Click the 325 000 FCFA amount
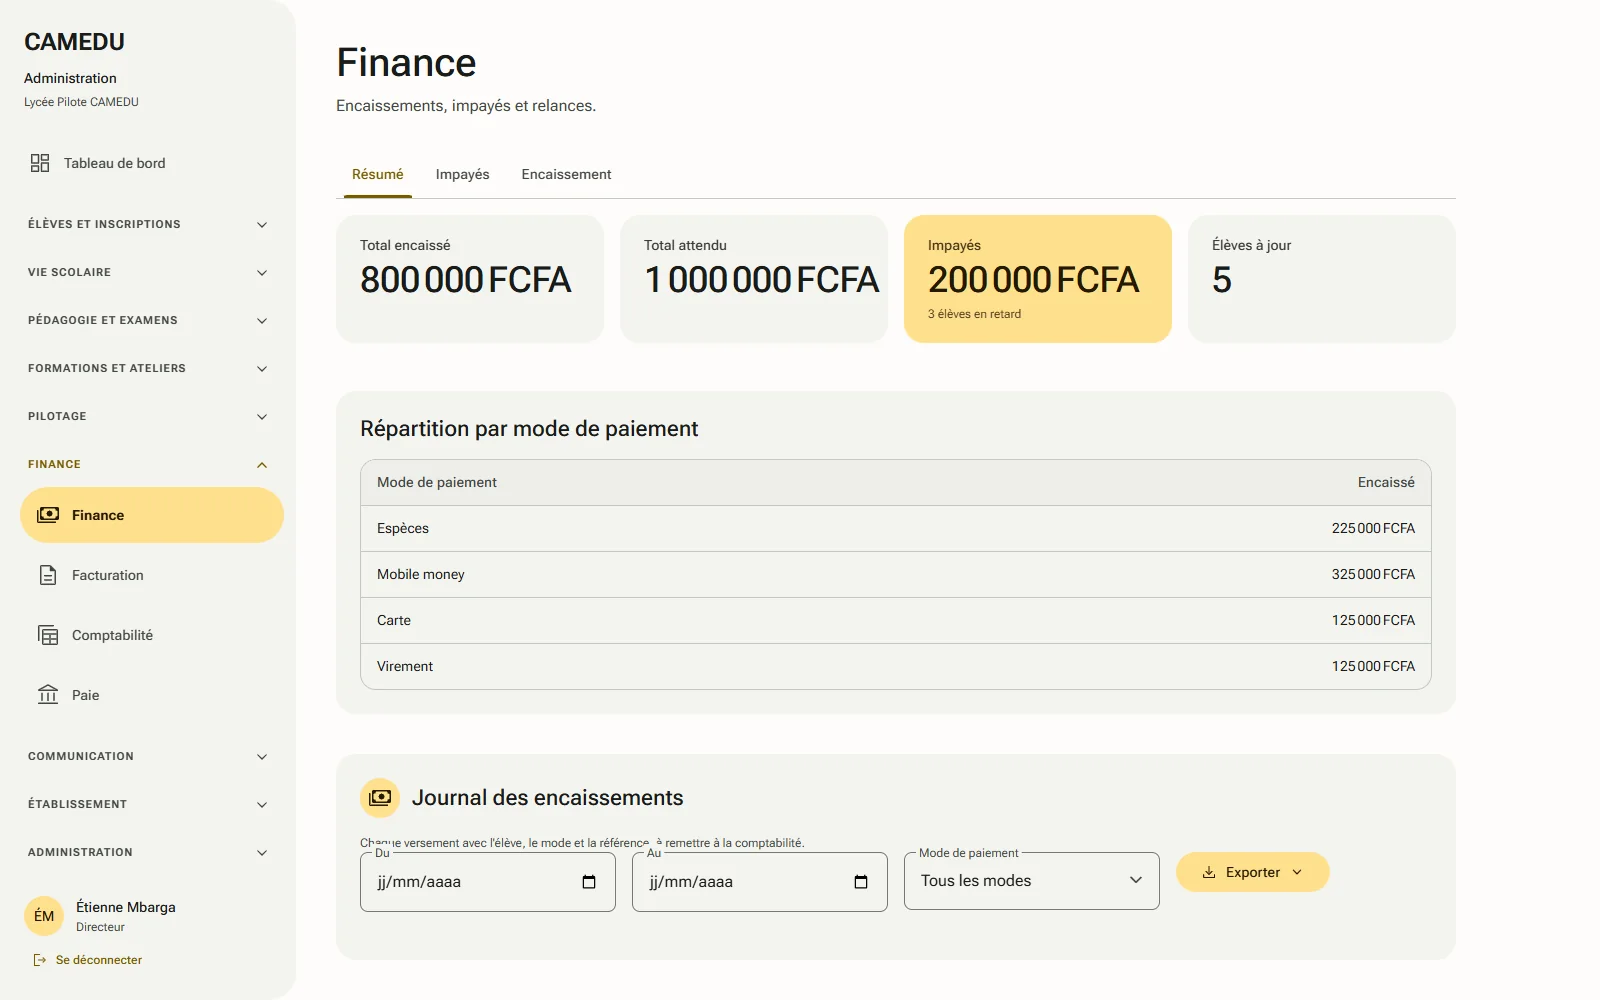This screenshot has height=1000, width=1600. click(1373, 574)
